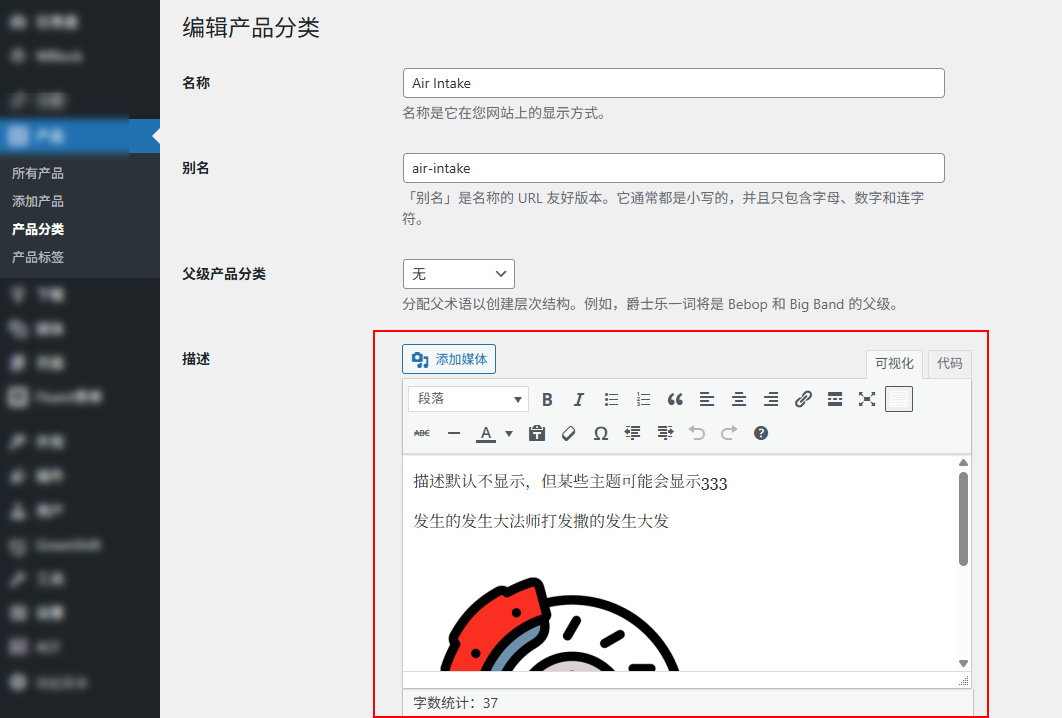Image resolution: width=1062 pixels, height=718 pixels.
Task: Toggle the toolbar kitchen sink button
Action: (899, 399)
